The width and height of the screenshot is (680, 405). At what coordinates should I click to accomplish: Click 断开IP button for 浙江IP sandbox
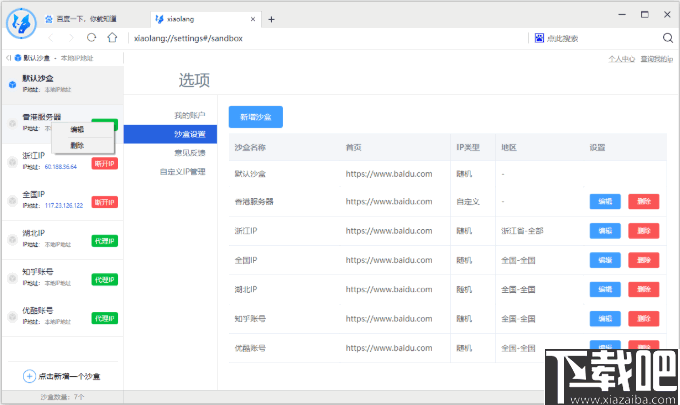(x=105, y=163)
